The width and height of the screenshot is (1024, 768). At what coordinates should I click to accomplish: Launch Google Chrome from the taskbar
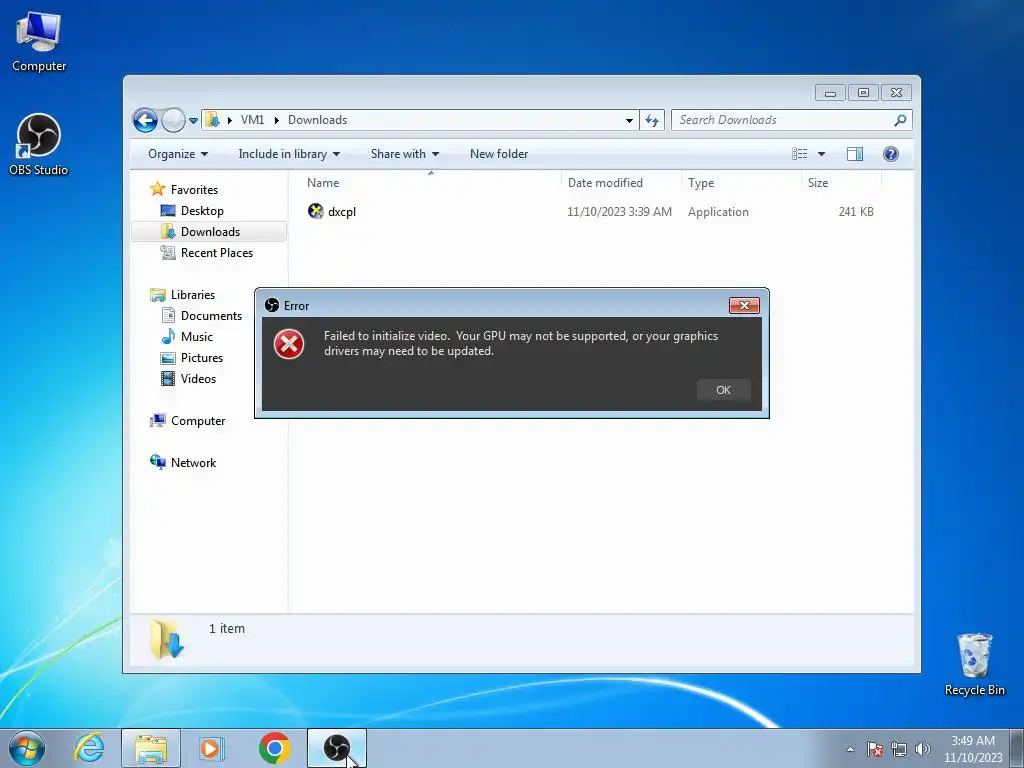[274, 748]
